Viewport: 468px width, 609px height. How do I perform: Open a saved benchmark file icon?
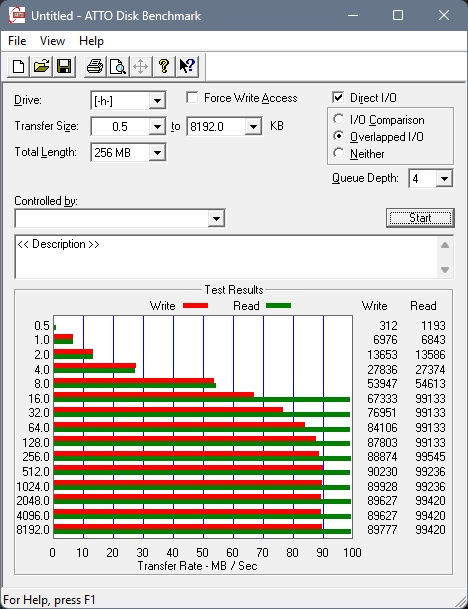coord(41,66)
